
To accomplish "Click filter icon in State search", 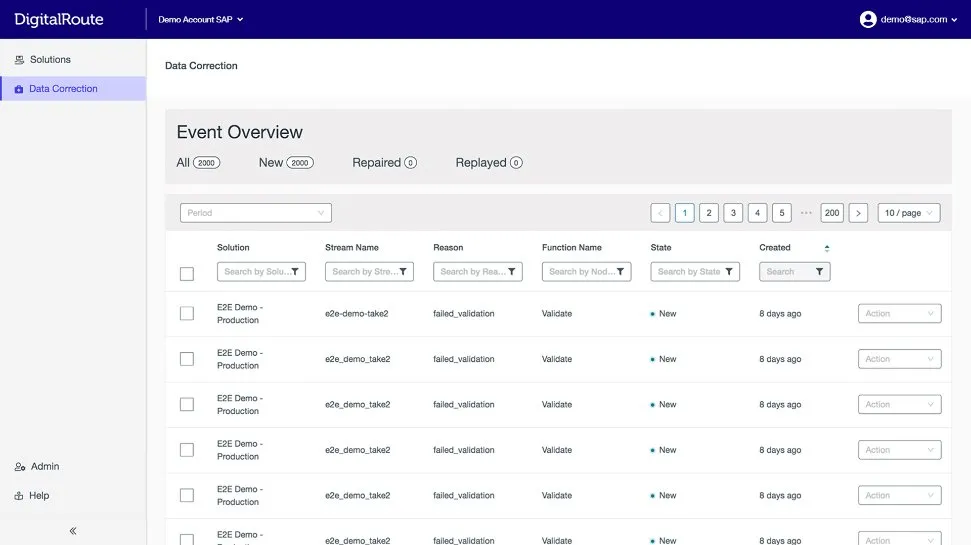I will [728, 272].
